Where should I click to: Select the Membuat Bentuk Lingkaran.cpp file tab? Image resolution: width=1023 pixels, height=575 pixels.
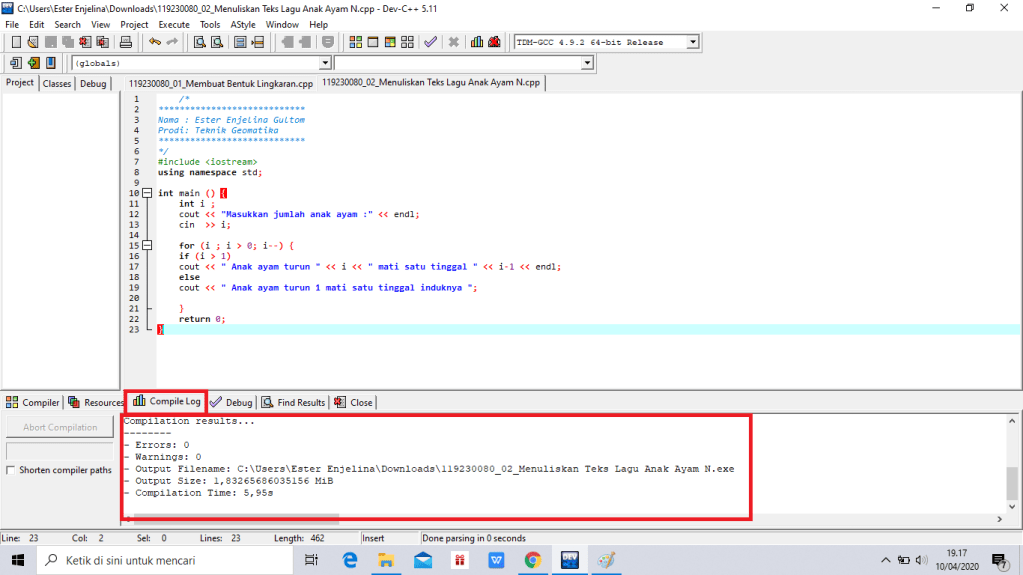[220, 83]
